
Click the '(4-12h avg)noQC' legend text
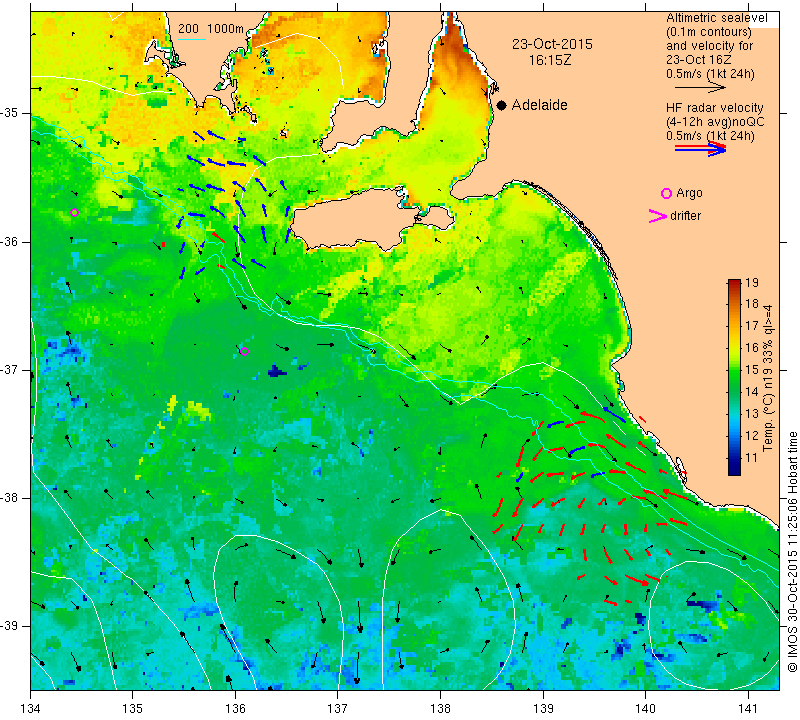point(715,122)
